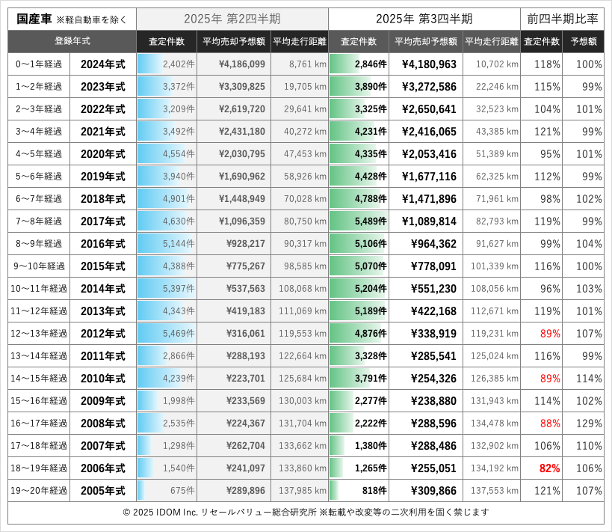Click the IDOM Inc. copyright footer text

tap(305, 512)
